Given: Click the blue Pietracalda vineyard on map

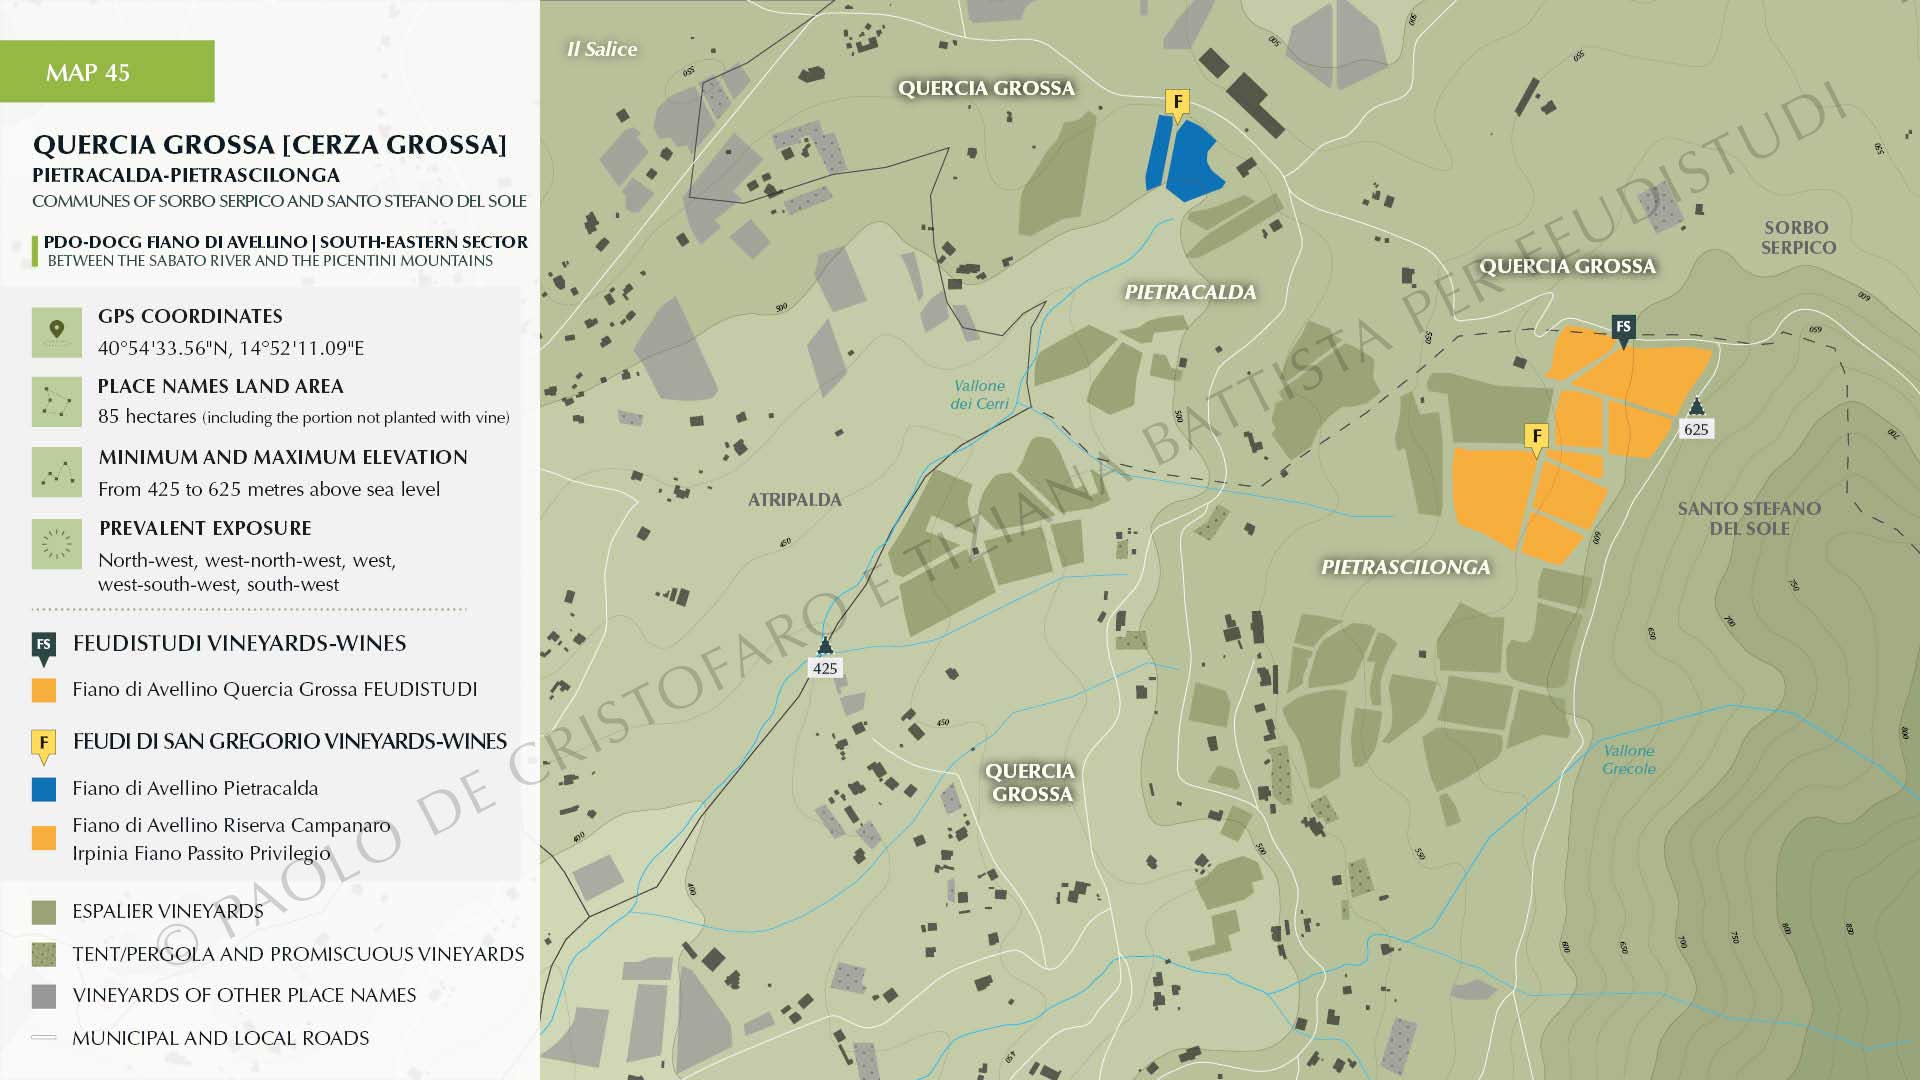Looking at the screenshot, I should (x=1190, y=165).
